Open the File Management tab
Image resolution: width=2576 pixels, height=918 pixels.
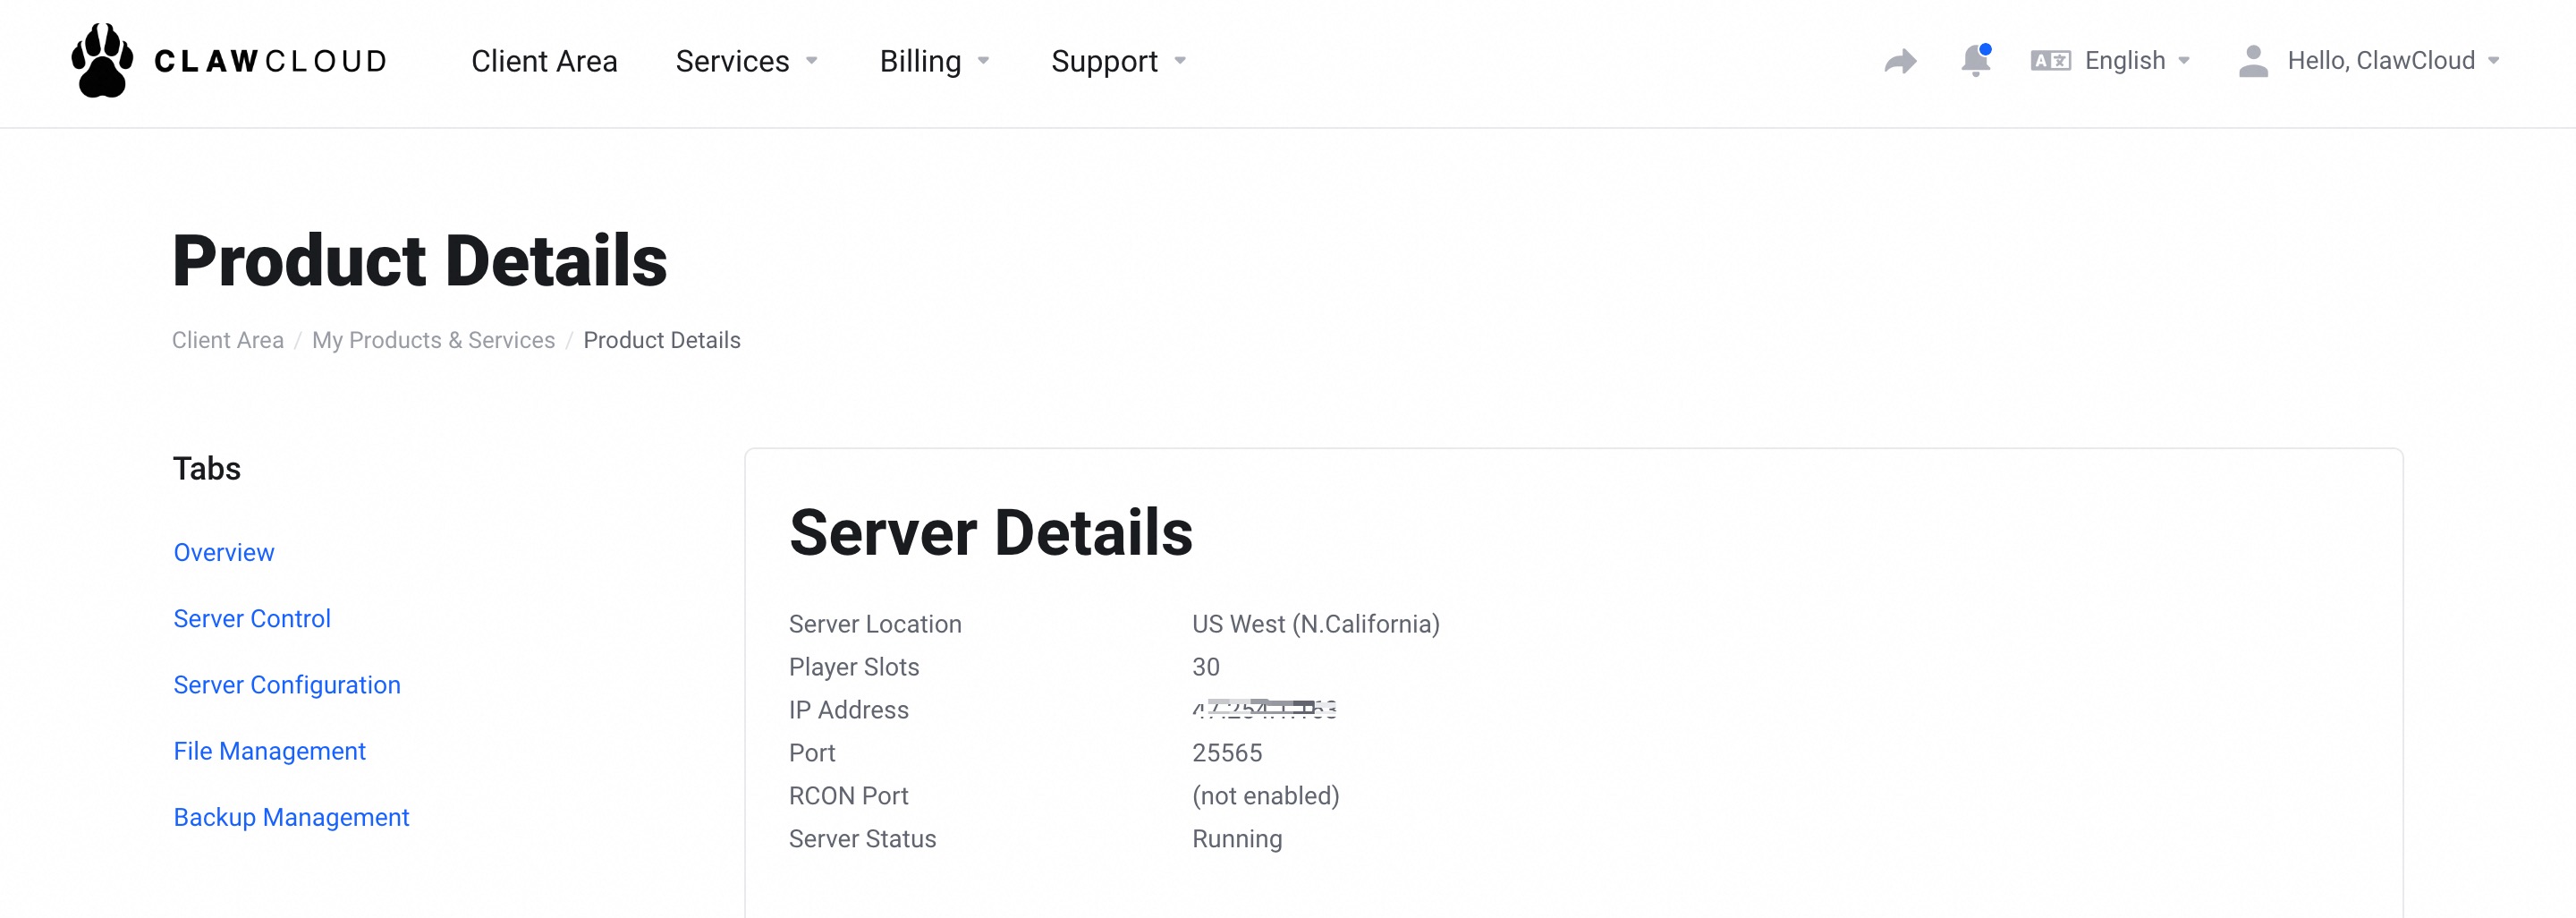point(270,751)
